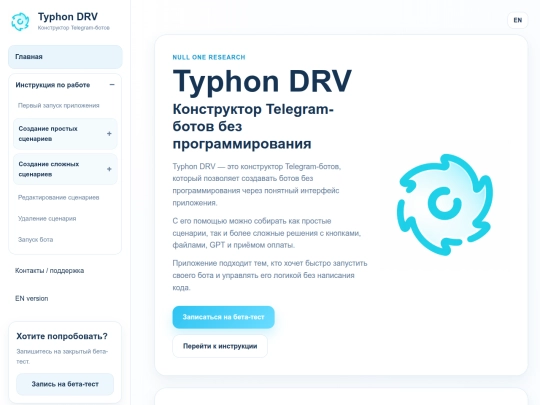This screenshot has height=405, width=540.
Task: Open Первый запуск приложения page
Action: (59, 106)
